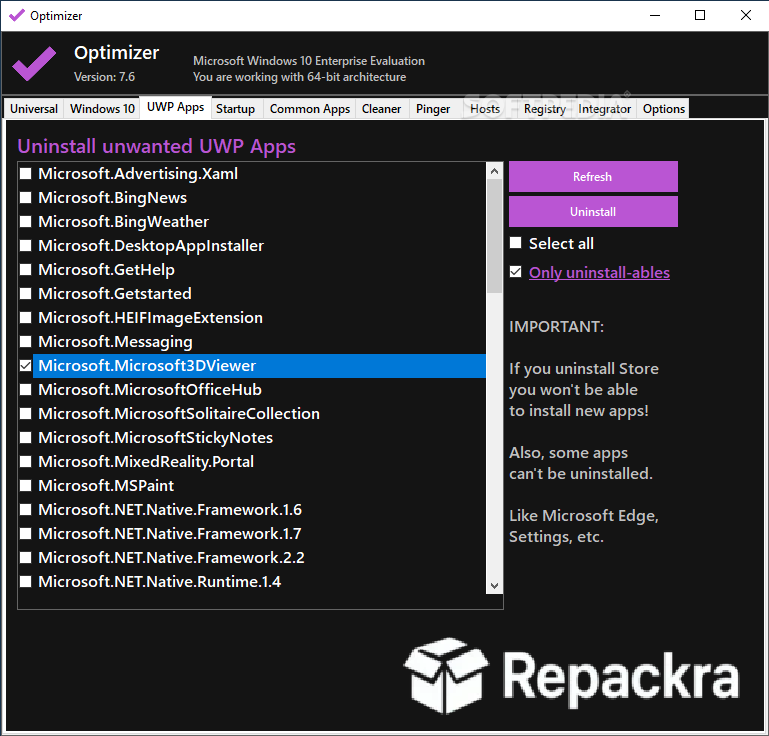Screen dimensions: 769x736
Task: Open the Options tab
Action: 664,108
